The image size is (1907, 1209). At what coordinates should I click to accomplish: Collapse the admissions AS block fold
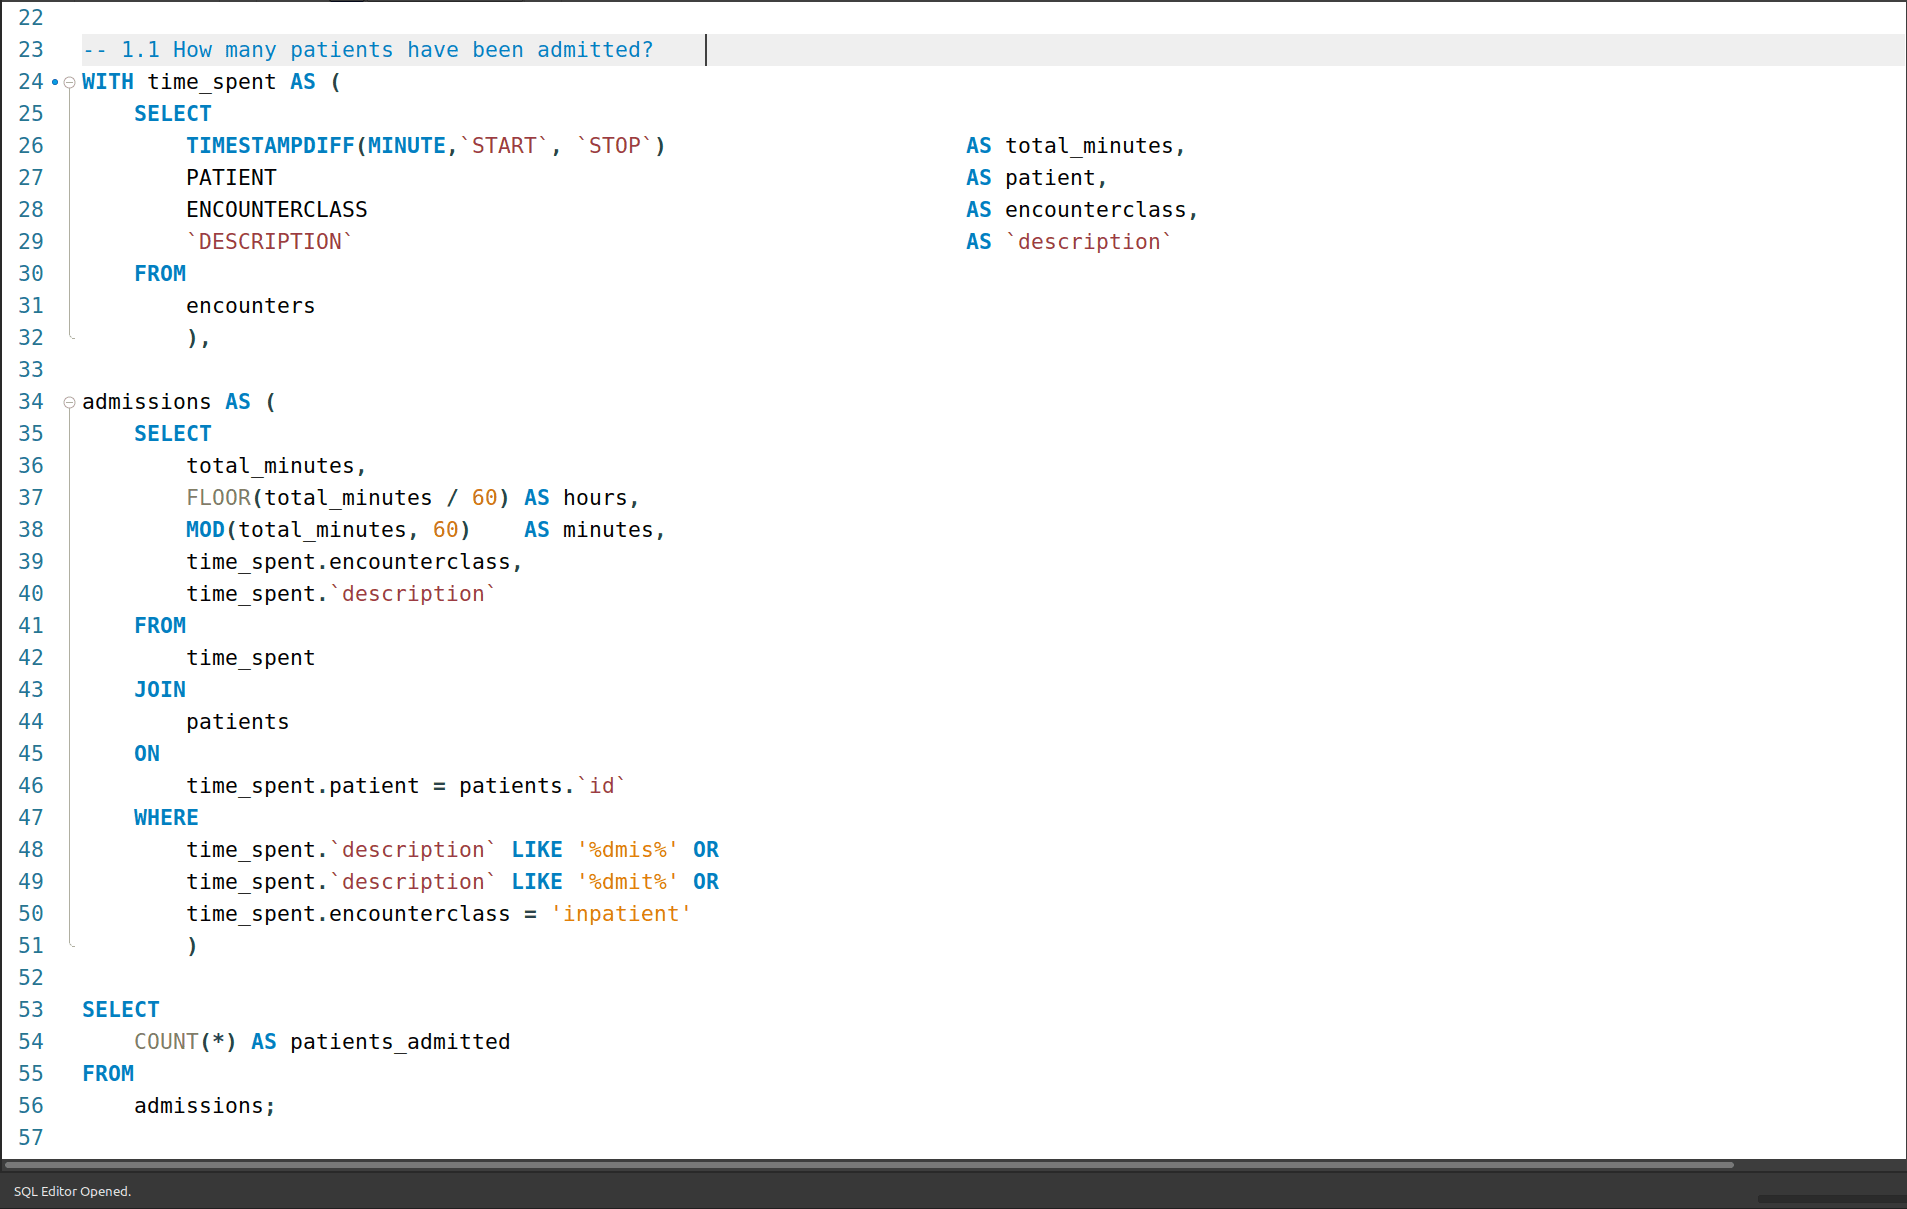[69, 403]
